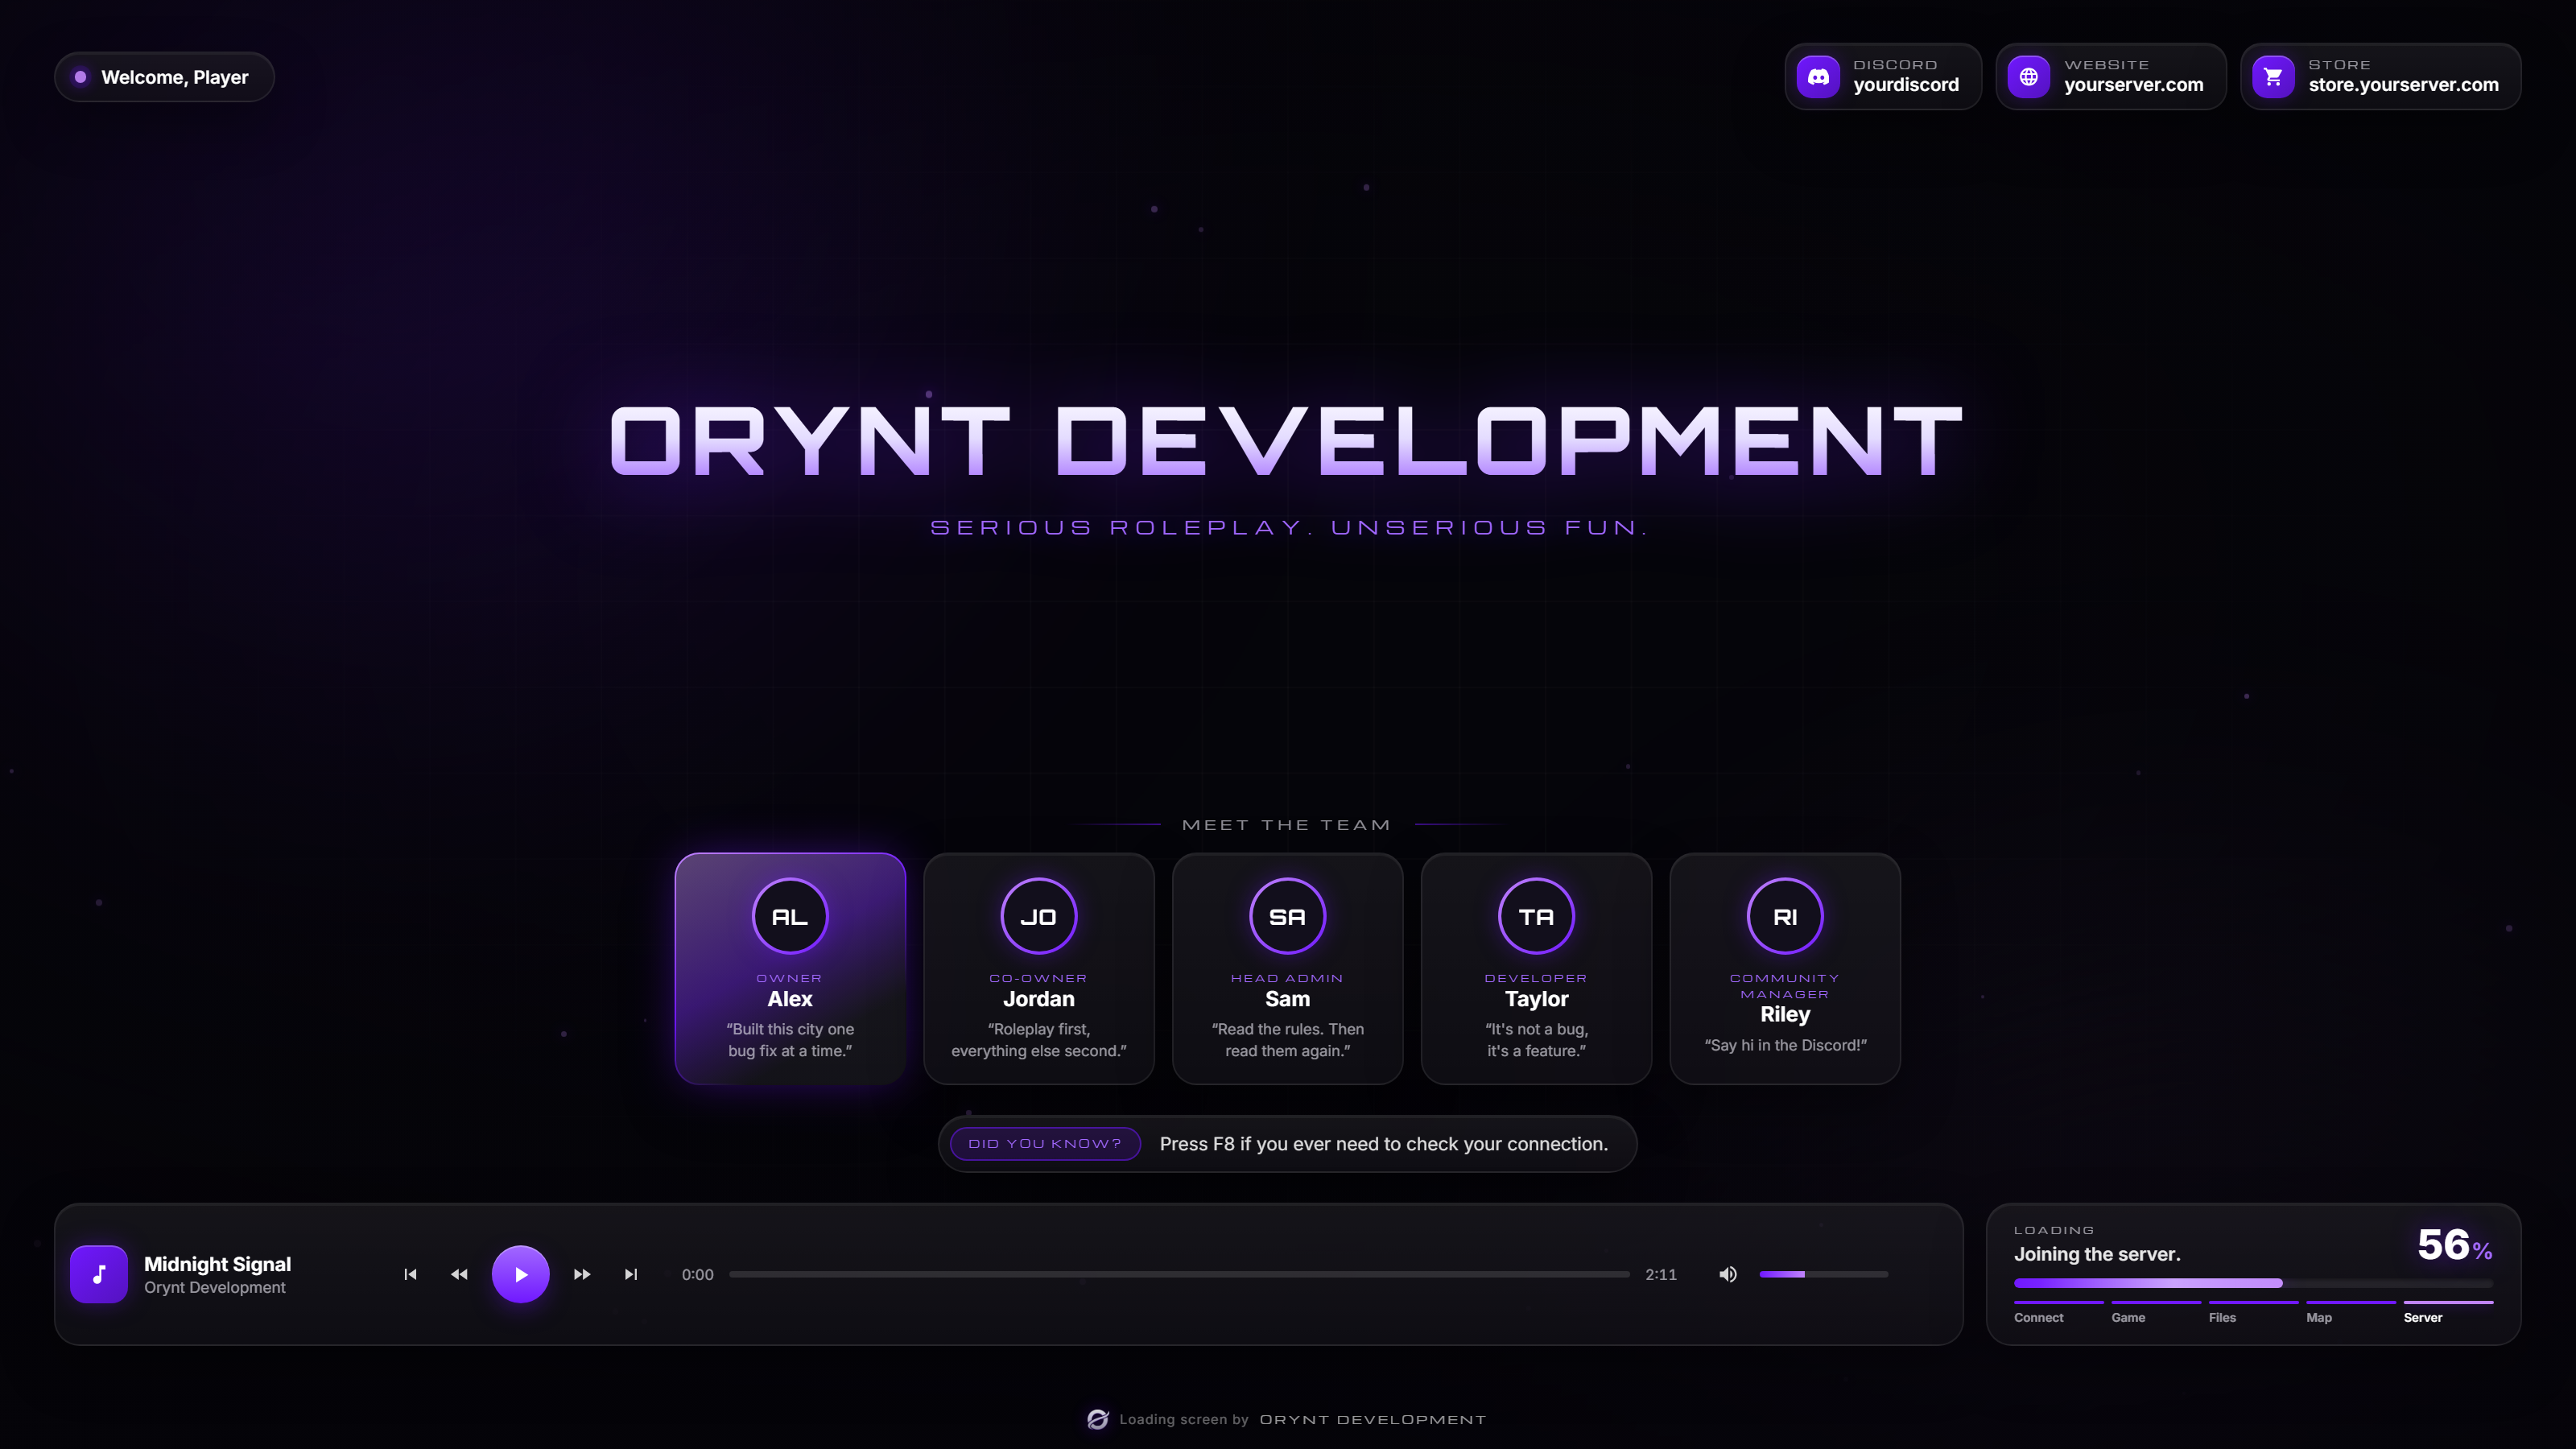Click the loading progress bar
This screenshot has width=2576, height=1449.
pos(2253,1283)
